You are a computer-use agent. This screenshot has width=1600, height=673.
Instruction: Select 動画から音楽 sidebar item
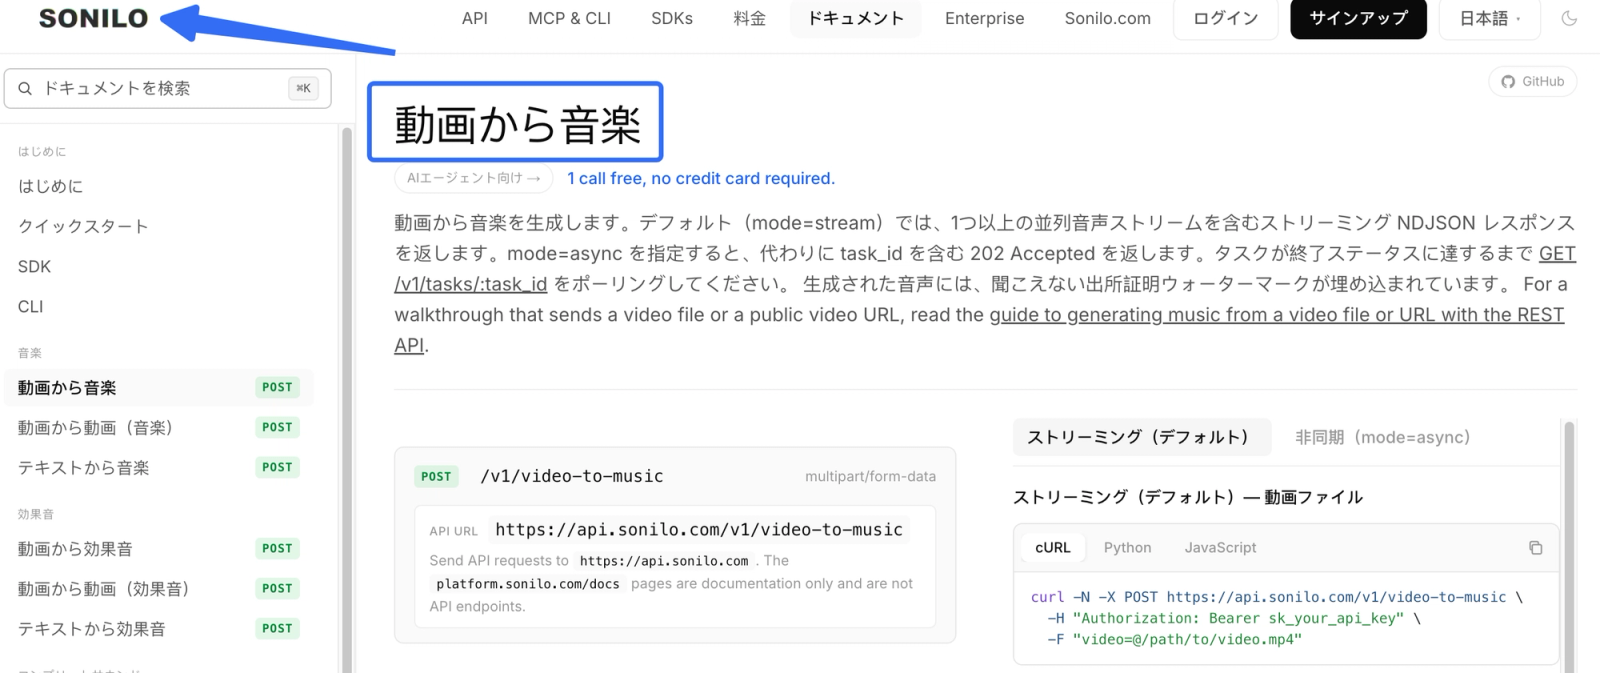pyautogui.click(x=159, y=387)
